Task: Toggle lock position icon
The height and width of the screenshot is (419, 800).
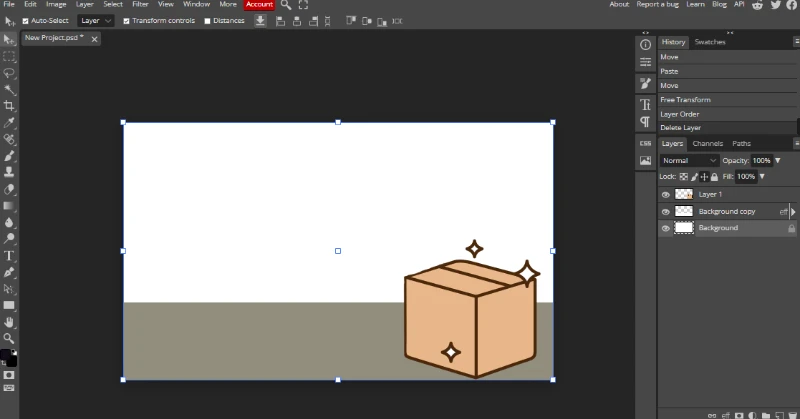Action: point(704,177)
